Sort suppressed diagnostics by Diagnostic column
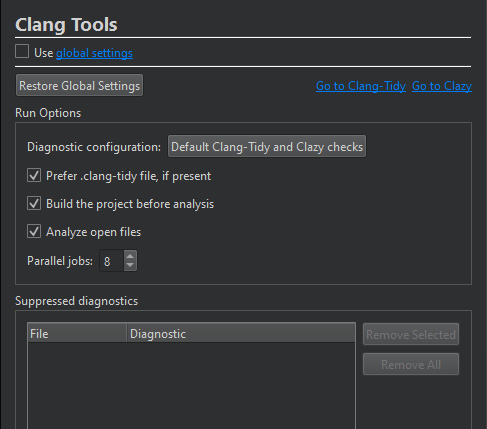This screenshot has height=429, width=487. click(241, 333)
